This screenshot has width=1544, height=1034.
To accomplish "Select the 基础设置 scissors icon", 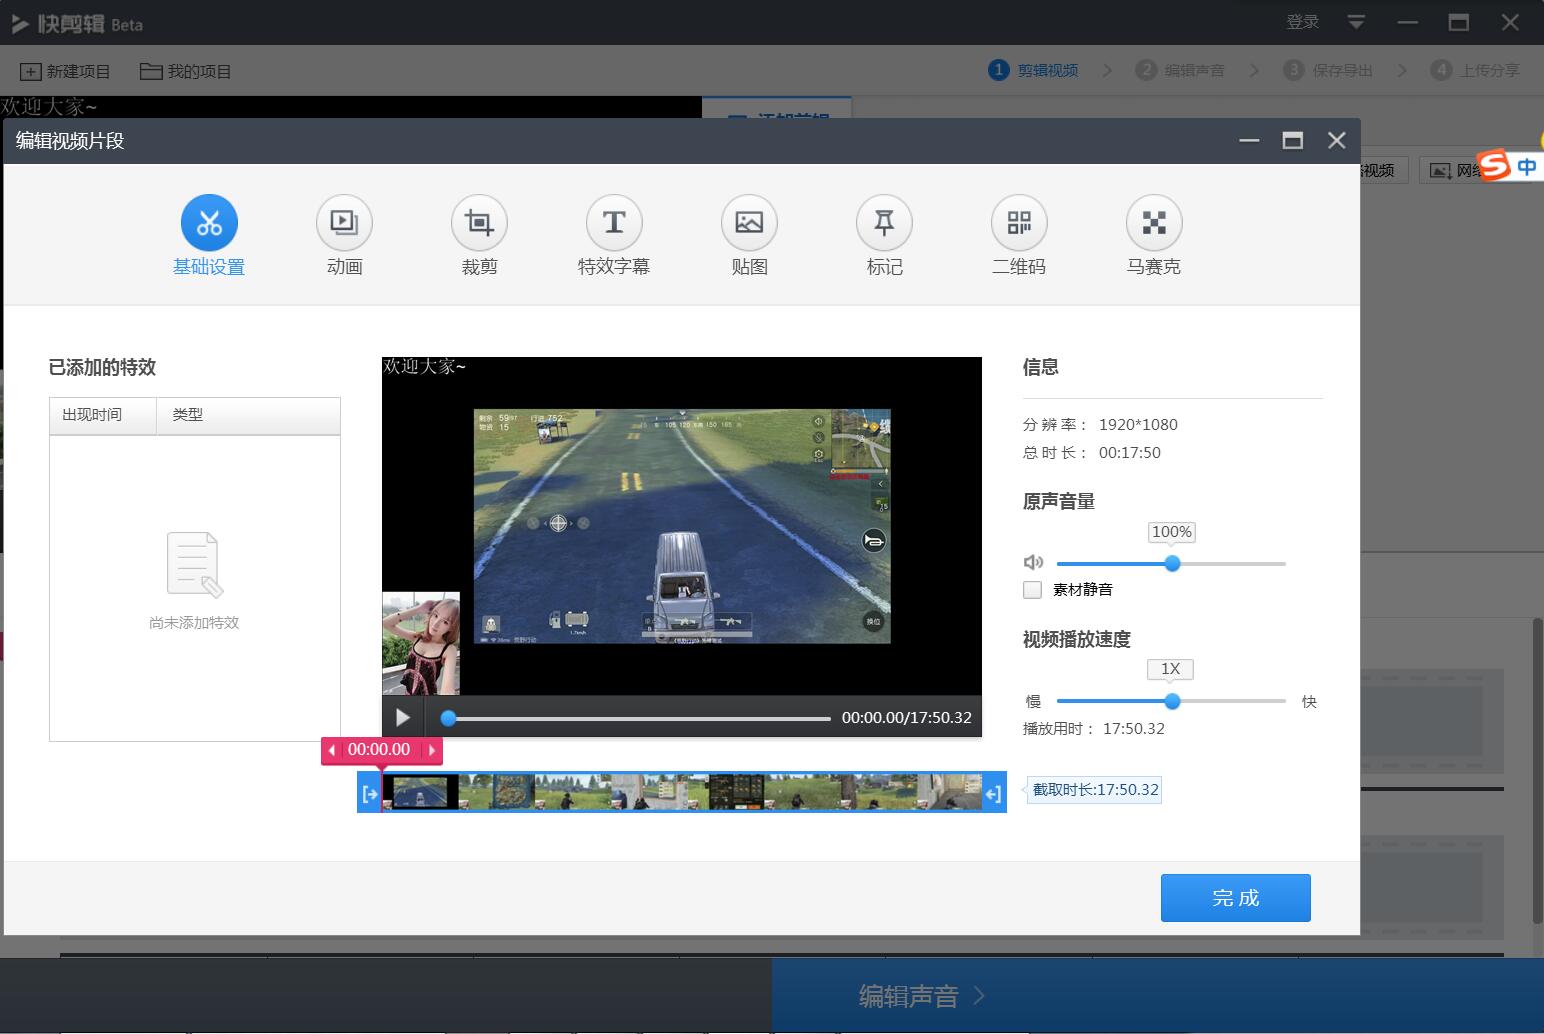I will coord(209,222).
